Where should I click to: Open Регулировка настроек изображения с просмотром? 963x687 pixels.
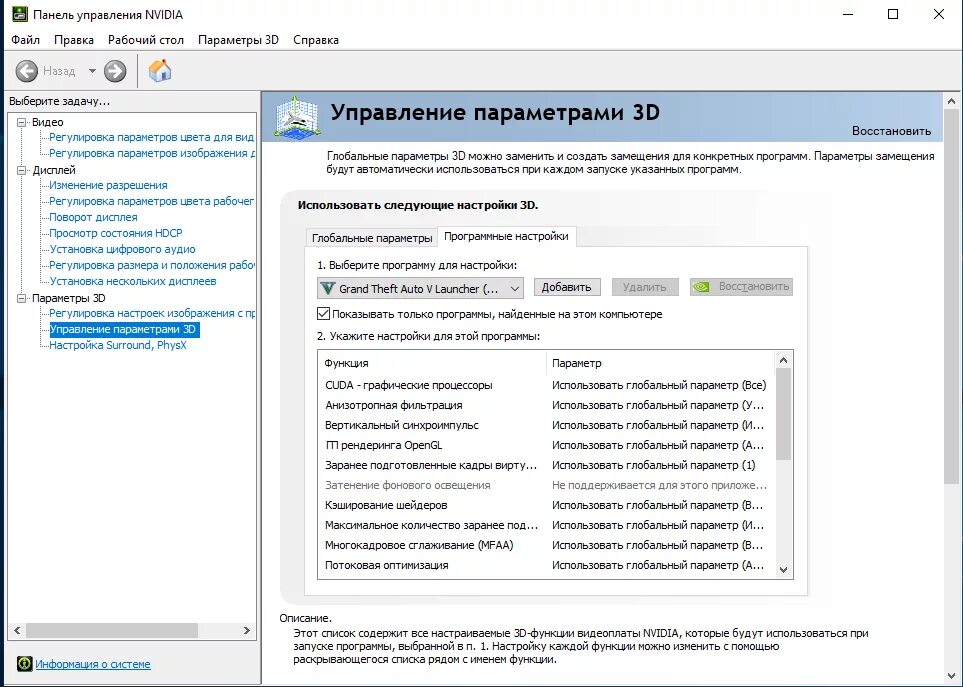pyautogui.click(x=152, y=313)
